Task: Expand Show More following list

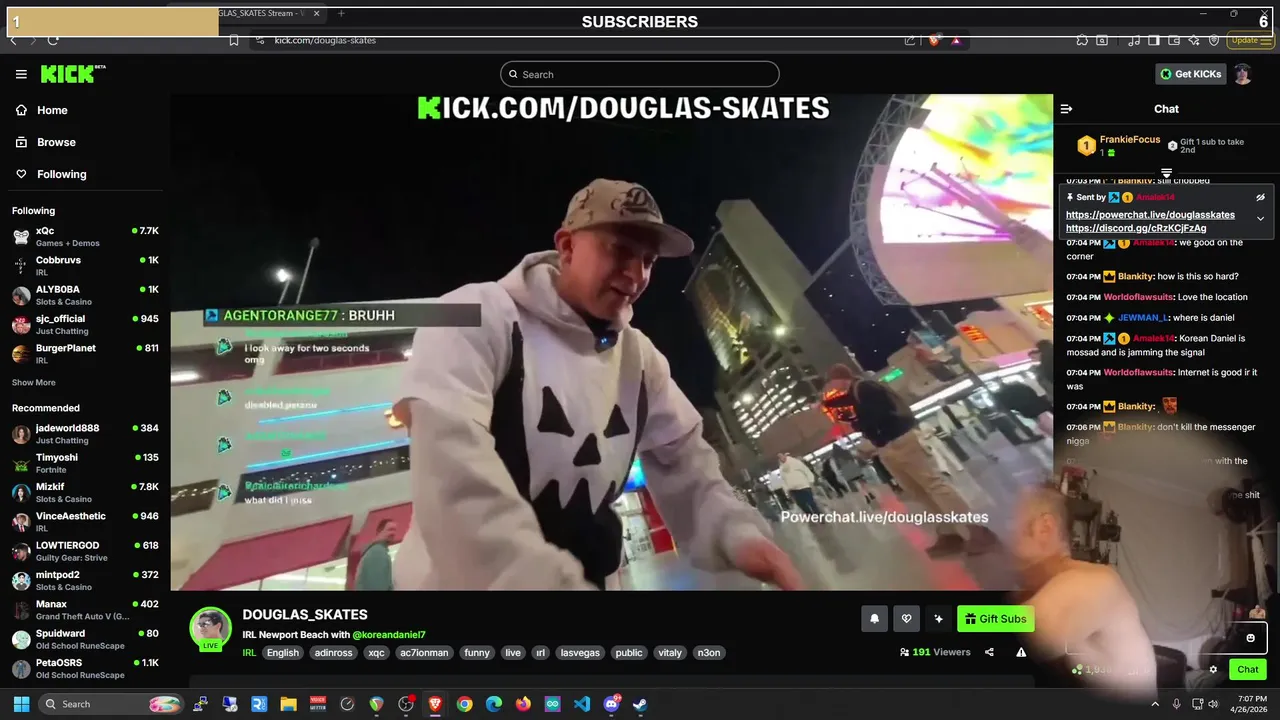Action: [34, 382]
